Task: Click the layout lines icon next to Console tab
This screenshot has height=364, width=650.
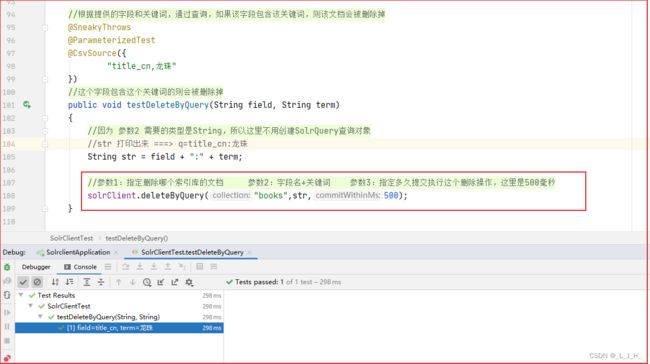Action: point(108,267)
